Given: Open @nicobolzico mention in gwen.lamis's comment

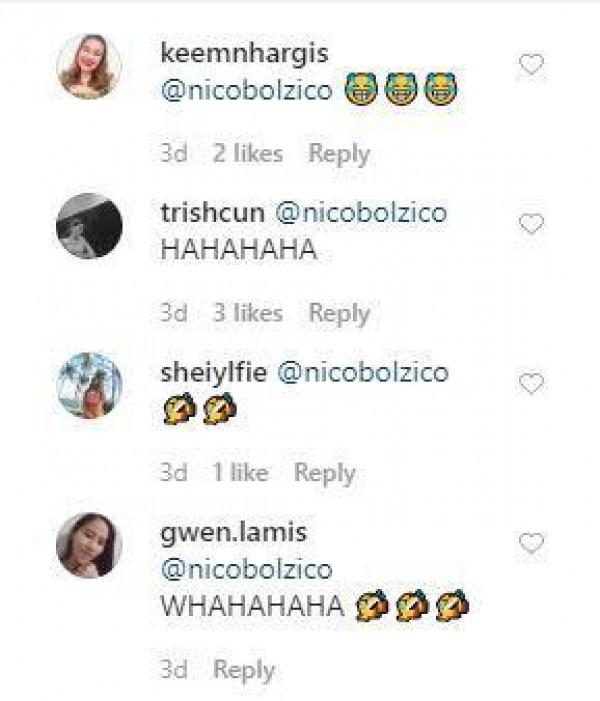Looking at the screenshot, I should coord(246,570).
